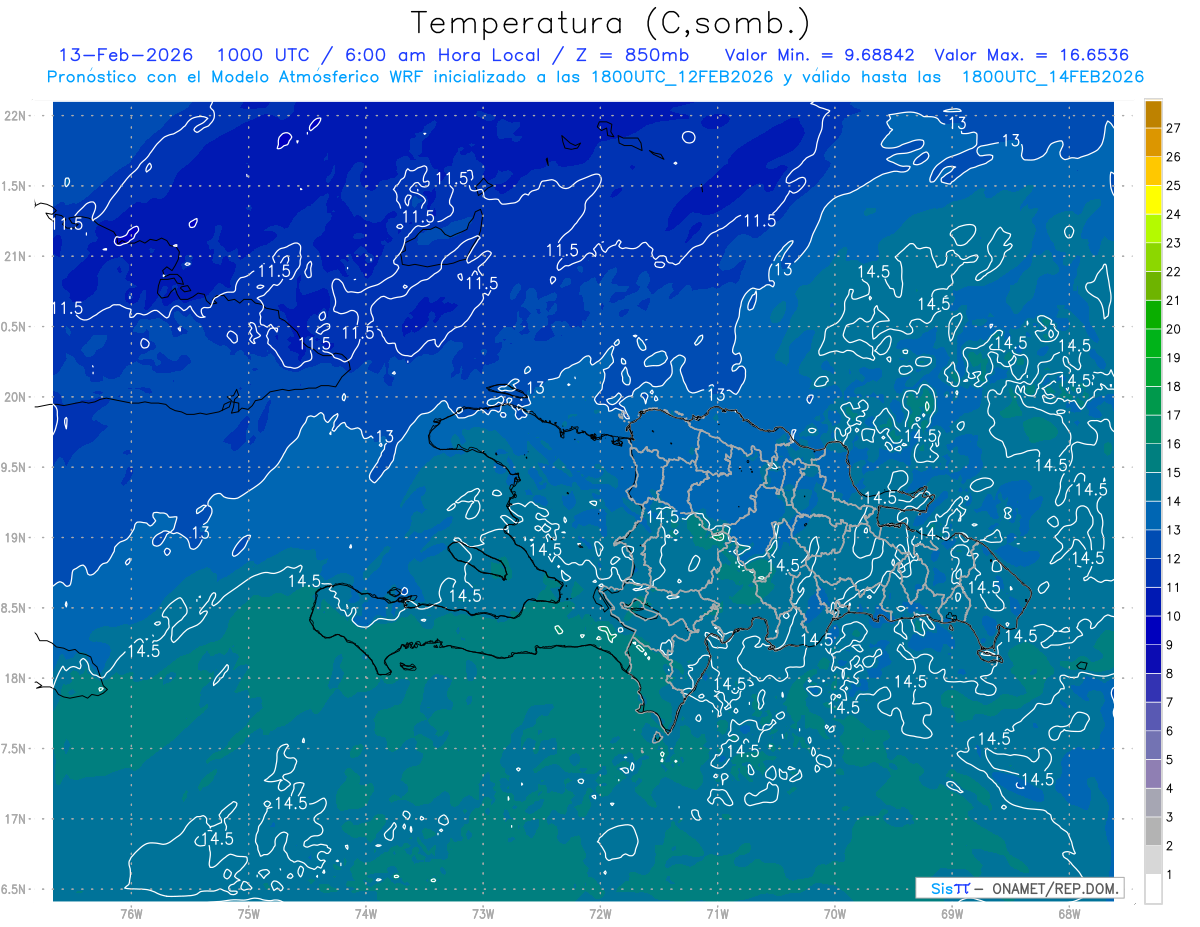Click the '9.5N' latitude axis label
The height and width of the screenshot is (927, 1200).
click(15, 467)
